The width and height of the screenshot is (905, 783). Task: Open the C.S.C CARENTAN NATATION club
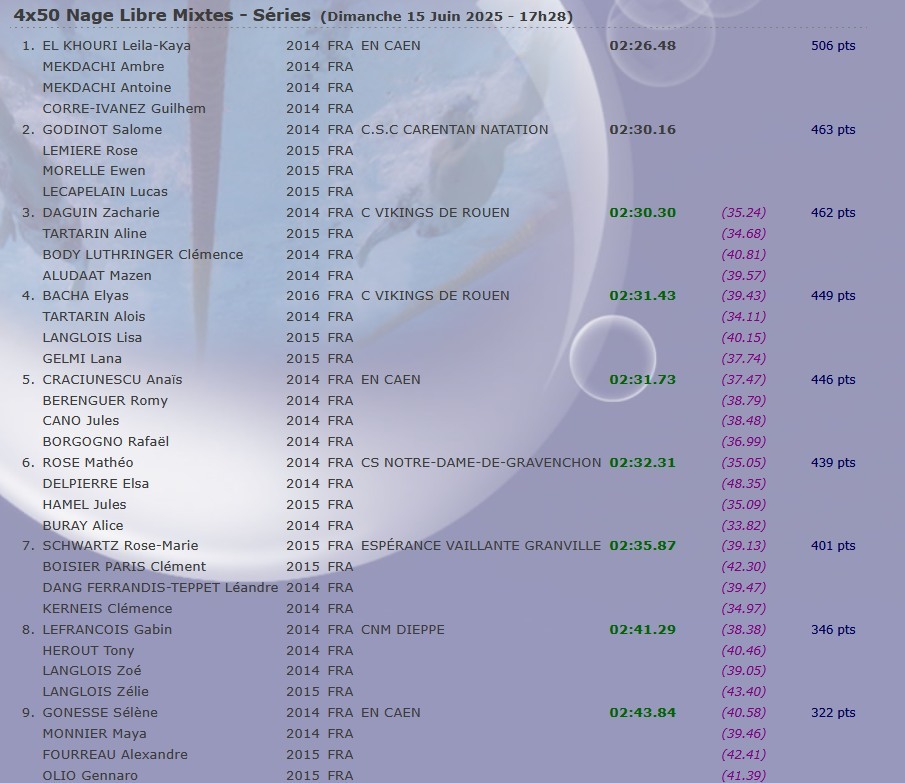coord(454,129)
